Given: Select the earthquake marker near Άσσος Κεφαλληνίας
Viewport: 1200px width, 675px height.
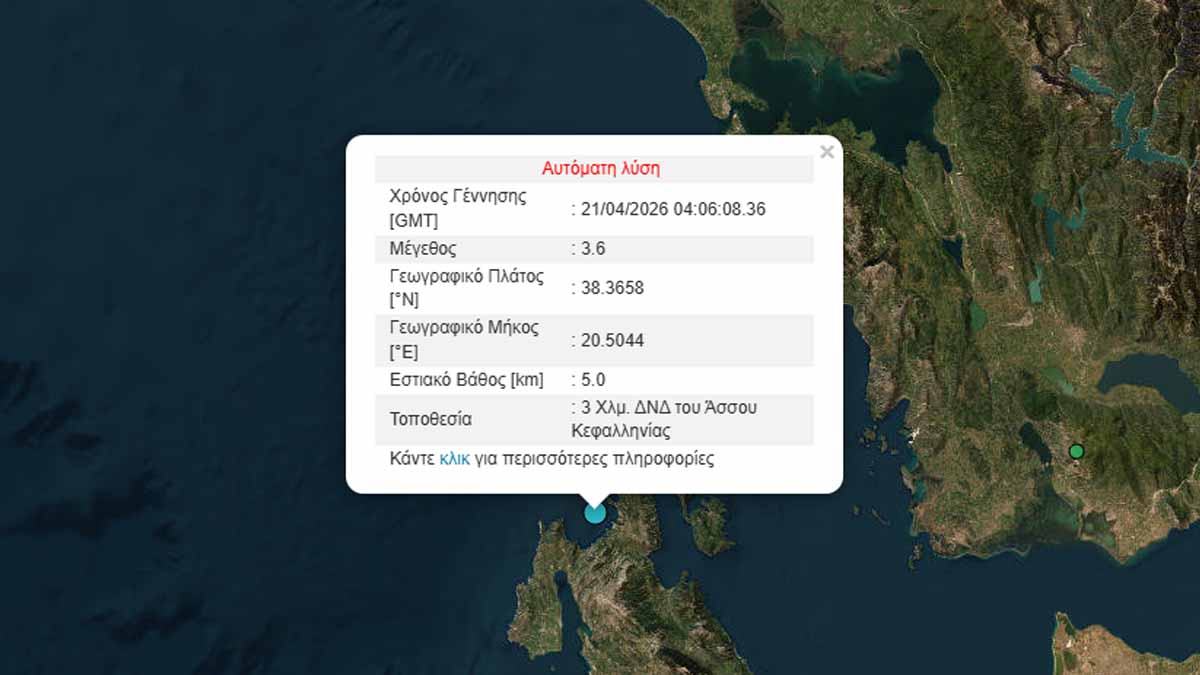Looking at the screenshot, I should click(x=594, y=513).
